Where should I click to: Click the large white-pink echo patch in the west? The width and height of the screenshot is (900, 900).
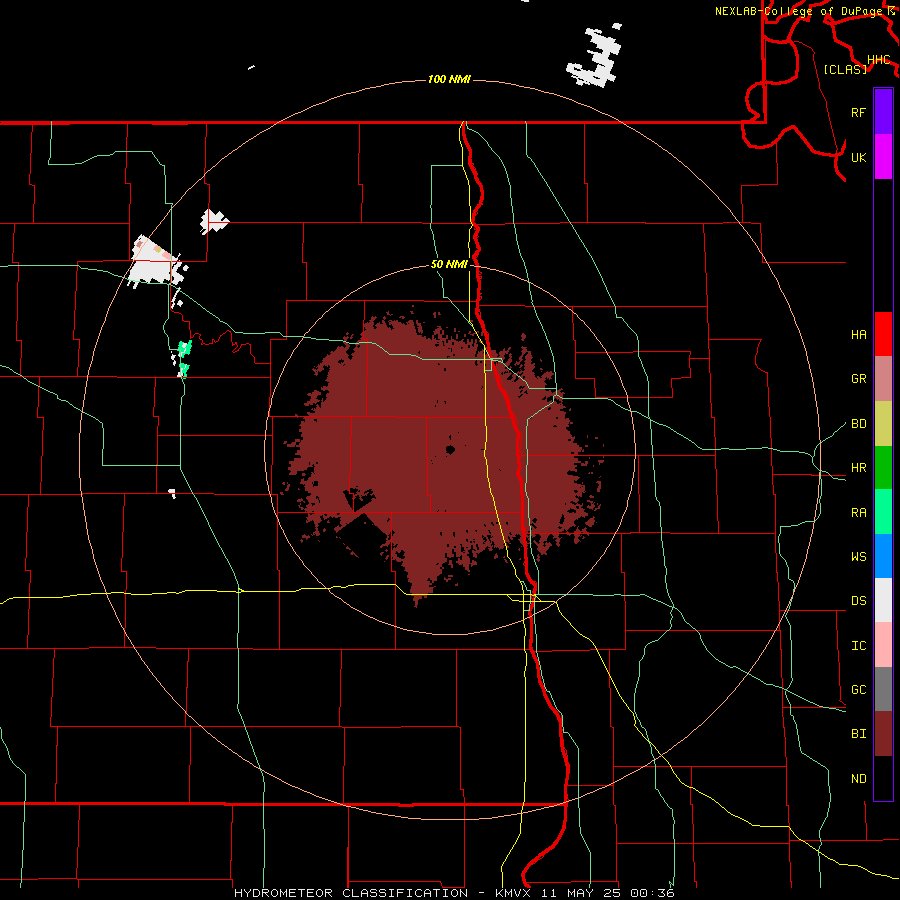[156, 262]
